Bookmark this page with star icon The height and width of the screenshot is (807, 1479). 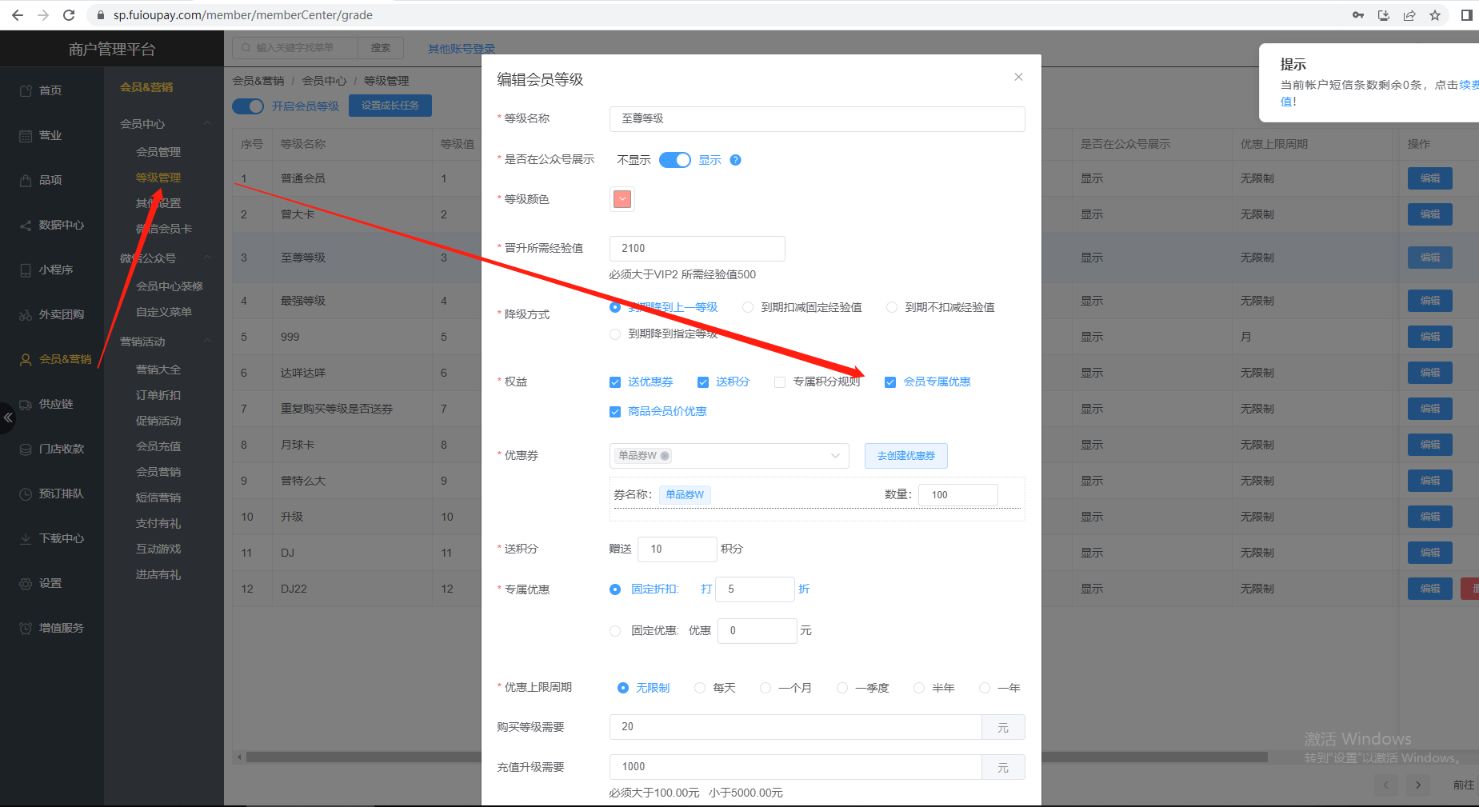[1435, 15]
